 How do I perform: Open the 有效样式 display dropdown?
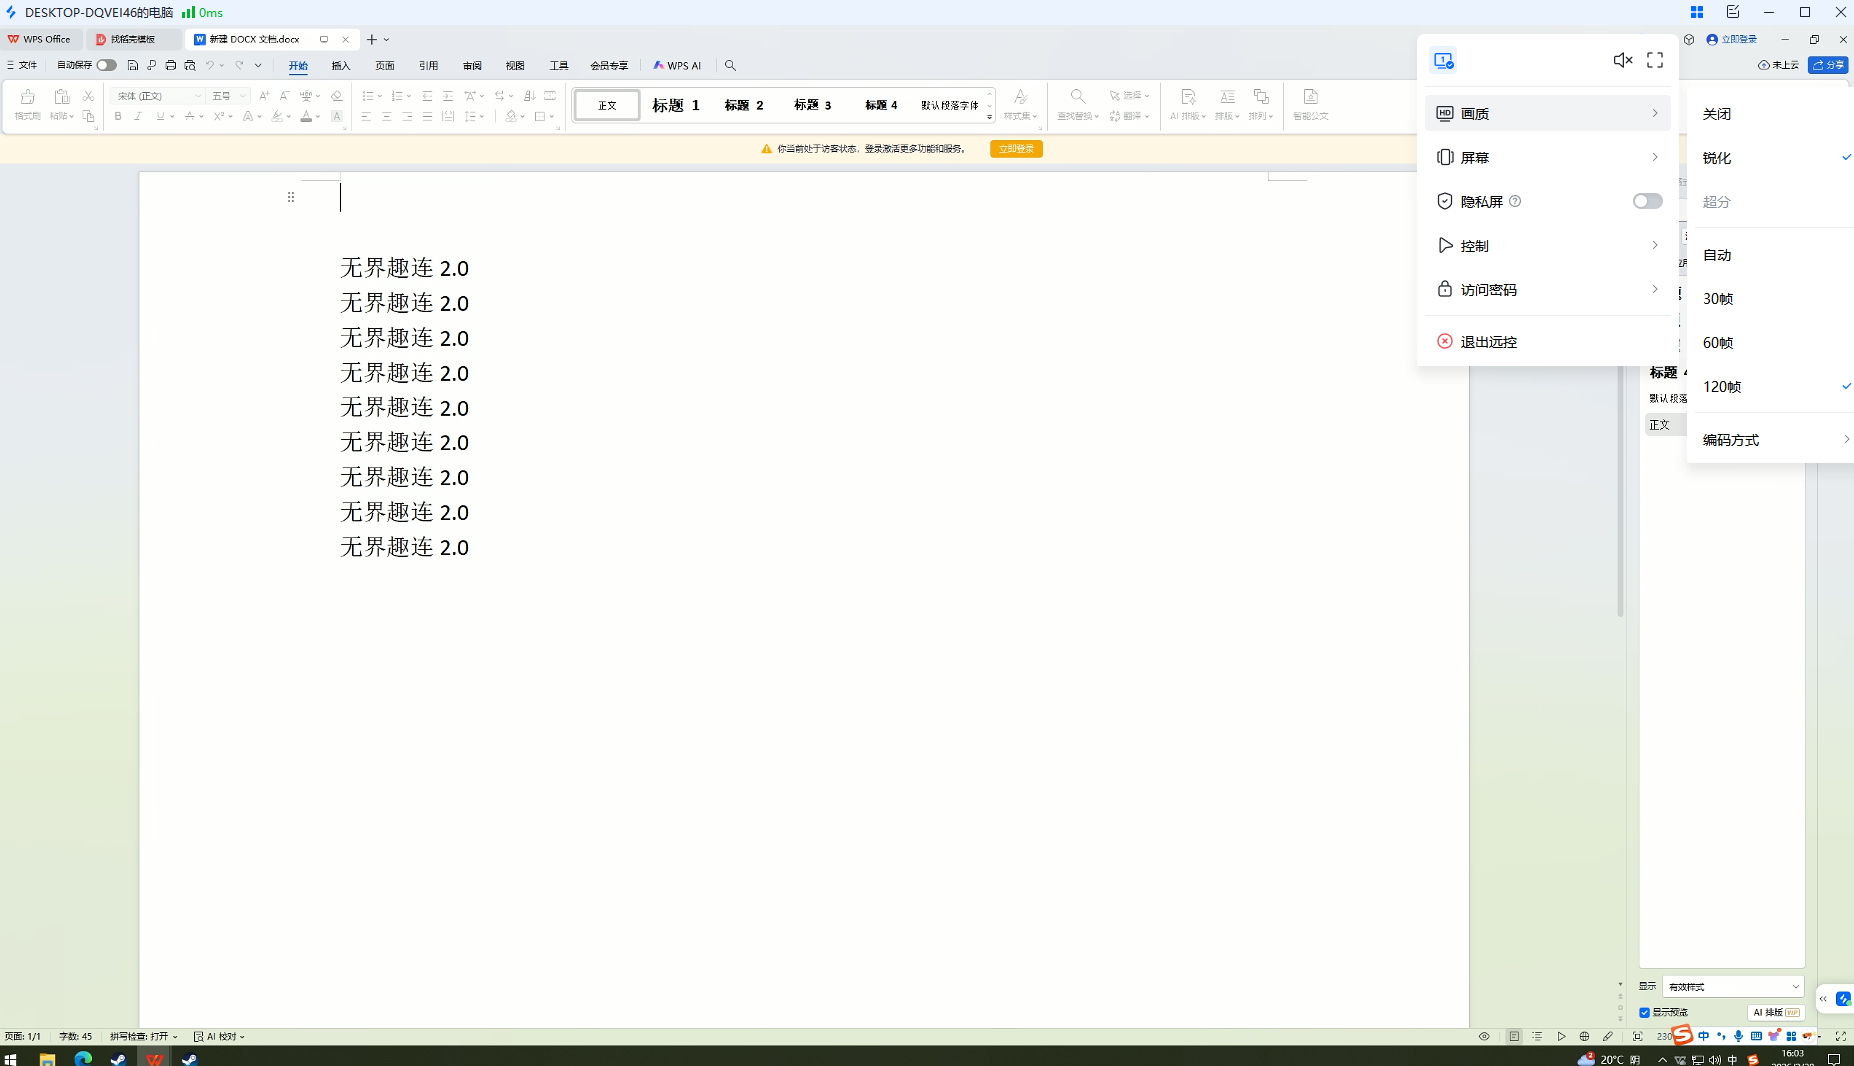[1732, 987]
